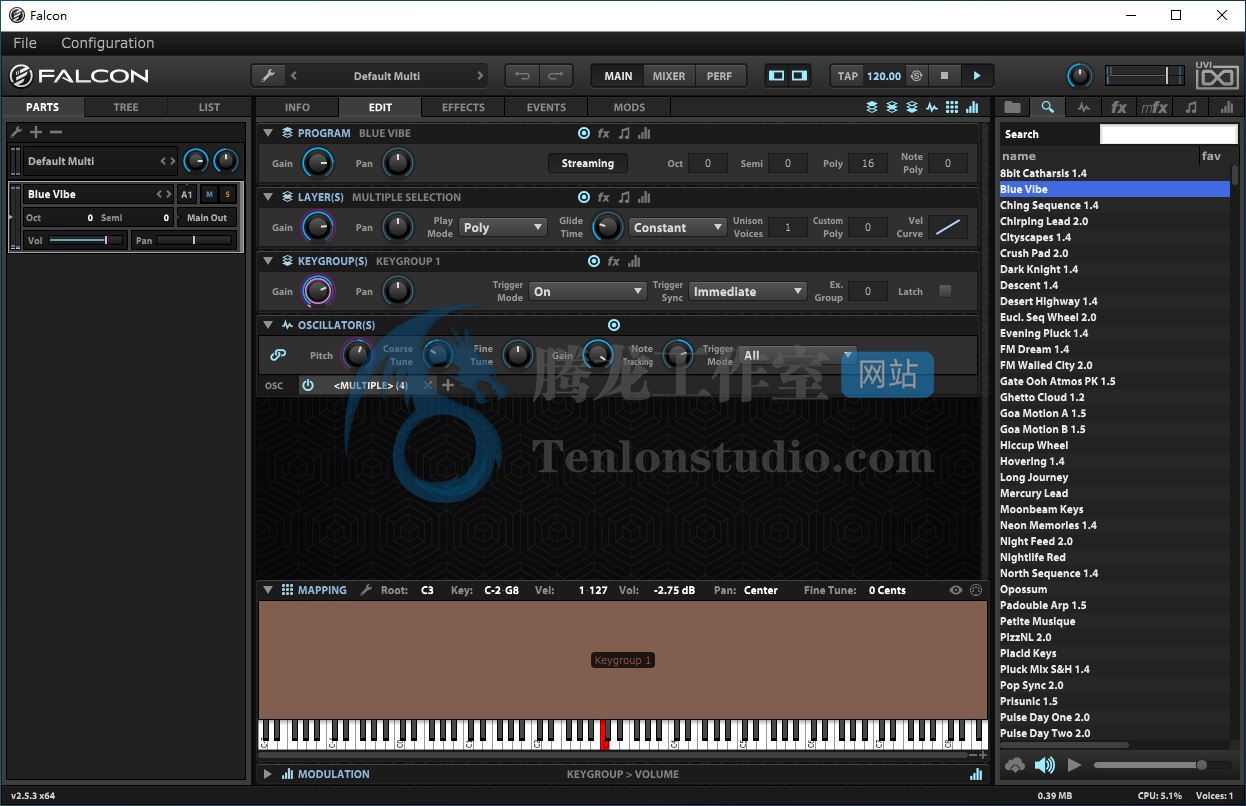Screen dimensions: 1246x806
Task: Open Program fx section icon
Action: [604, 133]
